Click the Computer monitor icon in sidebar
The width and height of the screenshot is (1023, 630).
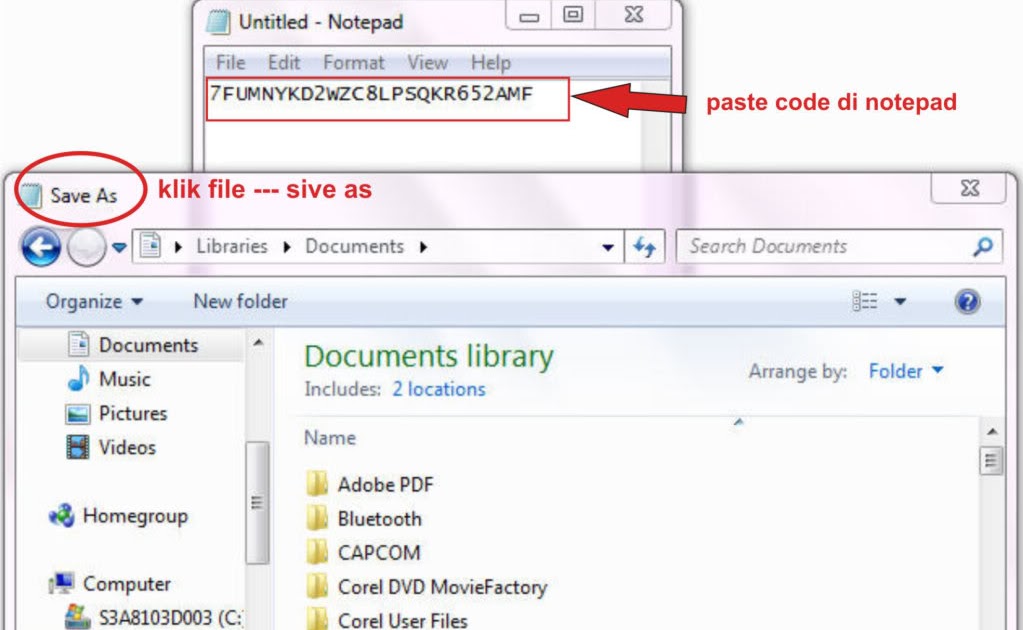[62, 583]
